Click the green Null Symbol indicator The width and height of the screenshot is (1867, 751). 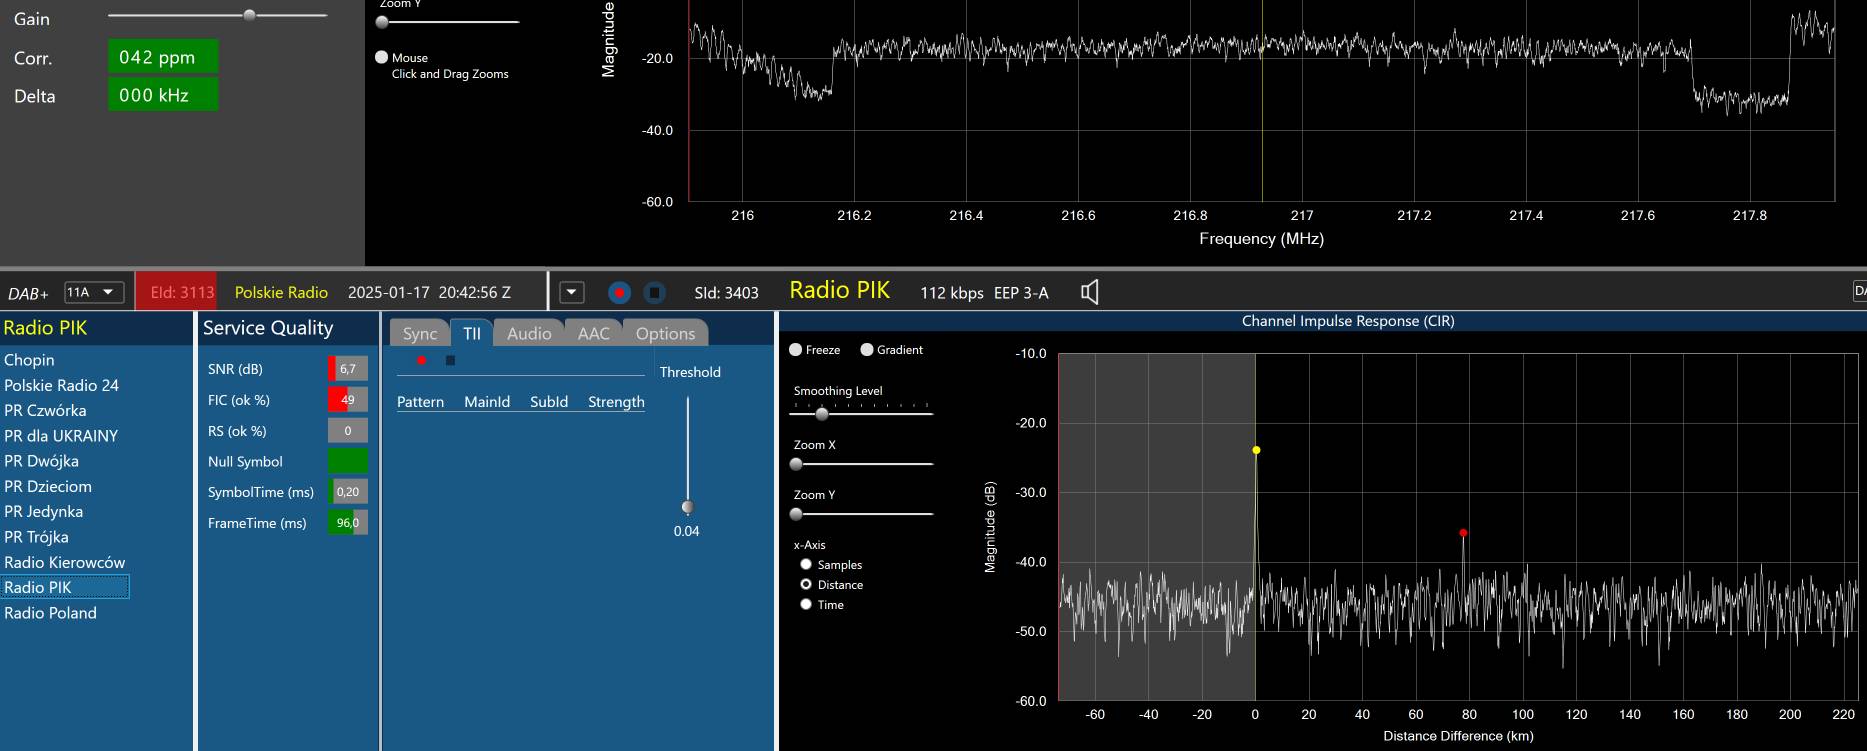[347, 461]
